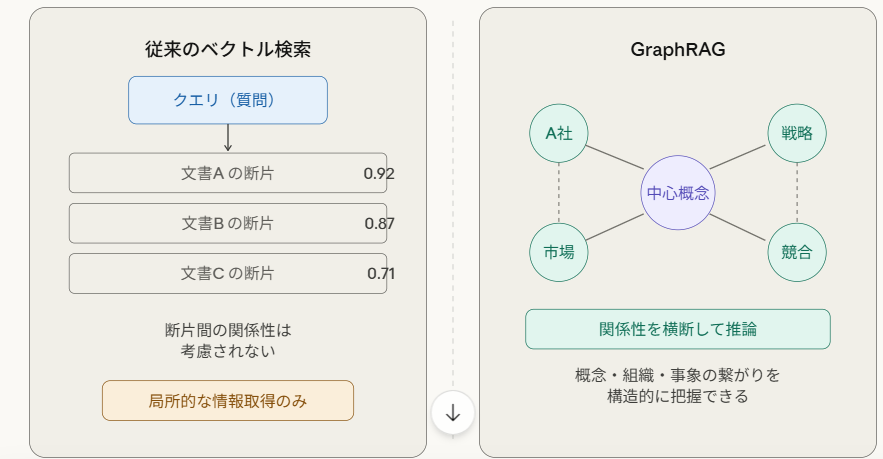Click the 断片間の関係性は考慮されない text
This screenshot has width=883, height=459.
228,339
